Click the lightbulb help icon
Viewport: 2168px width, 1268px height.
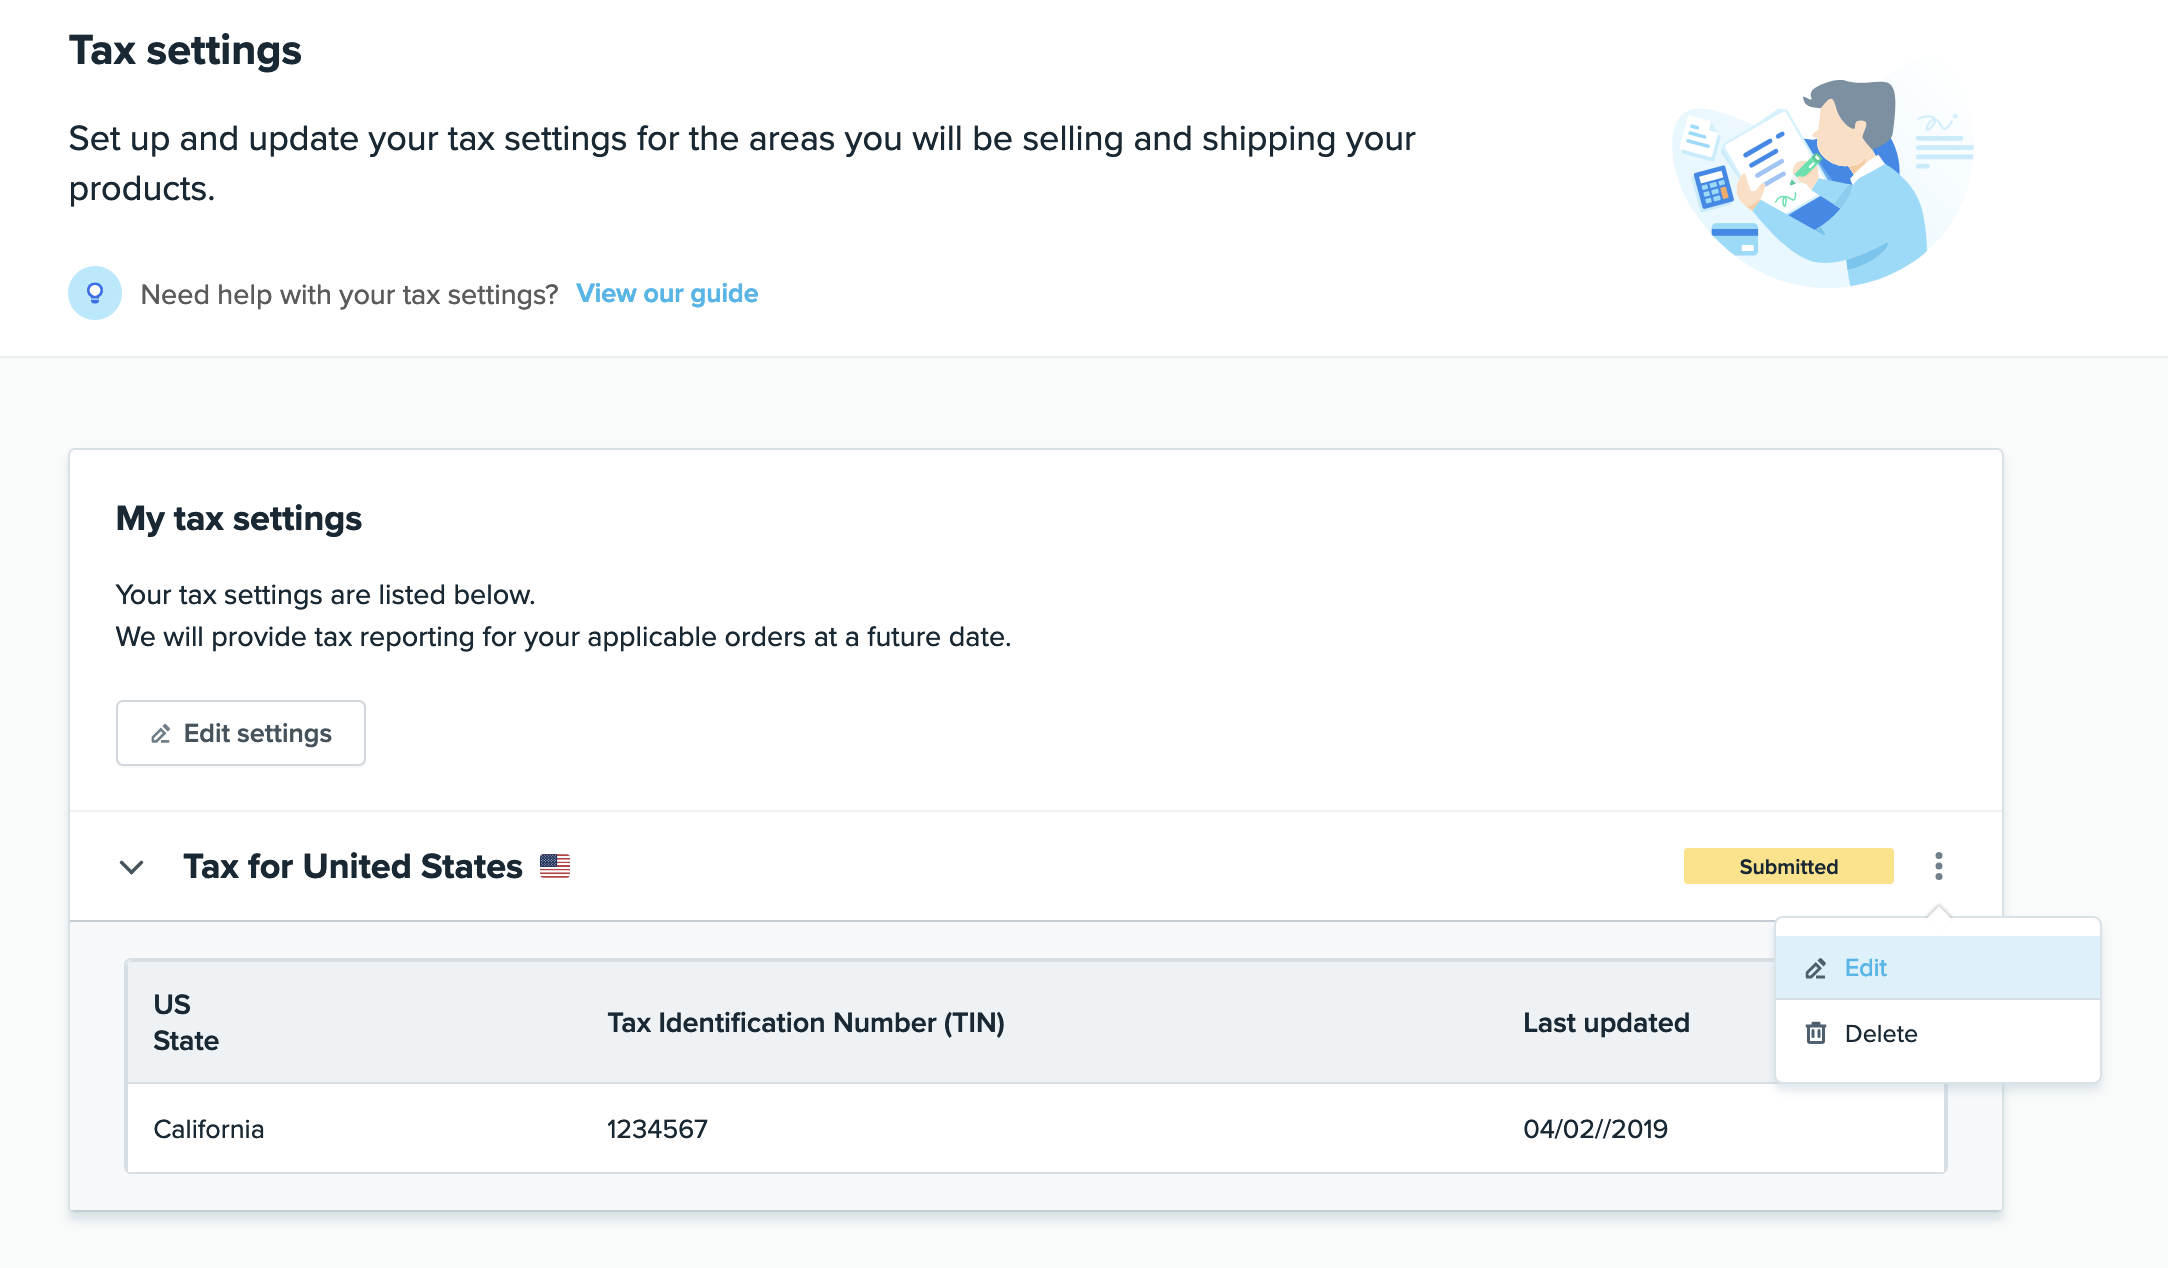pos(95,293)
